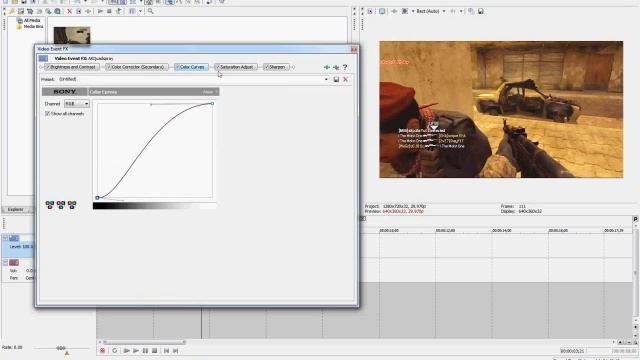Click the help question mark icon in Video Event FX
This screenshot has height=360, width=640.
[x=345, y=67]
